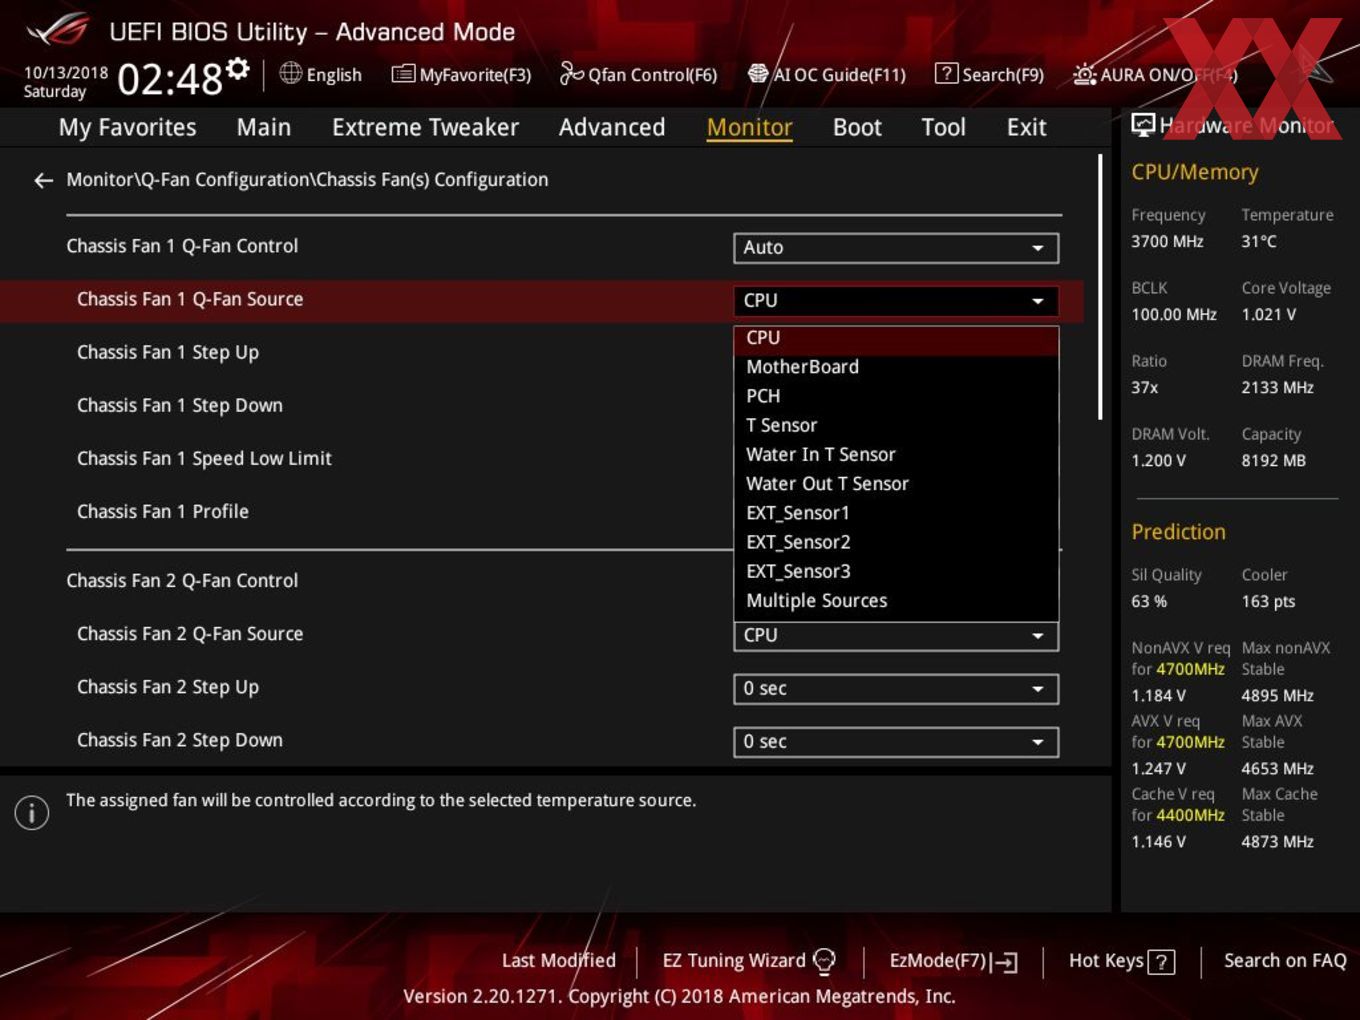The width and height of the screenshot is (1360, 1020).
Task: Open MyFavorite(F3) list
Action: pos(461,74)
